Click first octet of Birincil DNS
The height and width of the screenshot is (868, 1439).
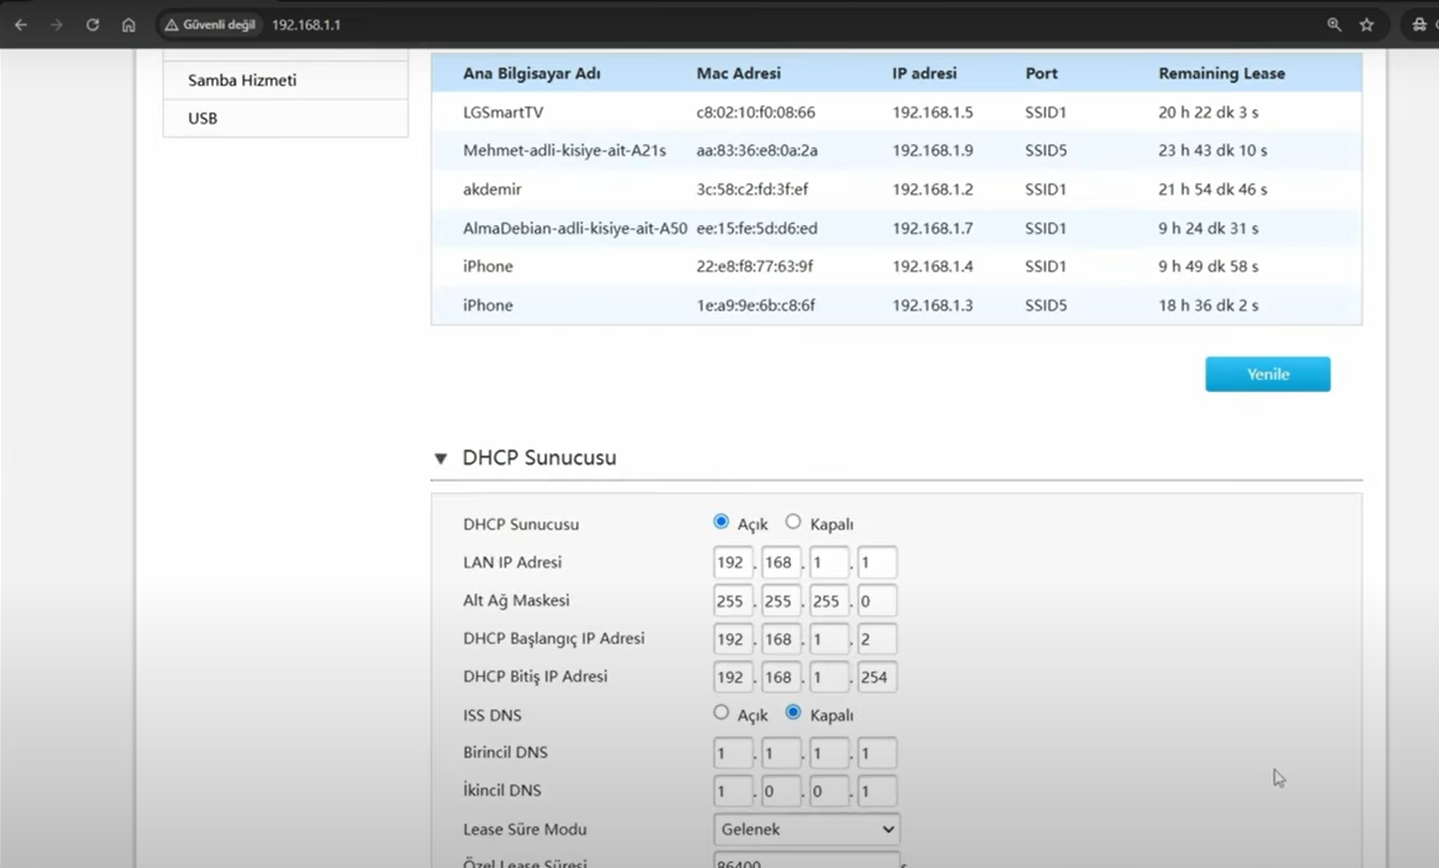[732, 753]
